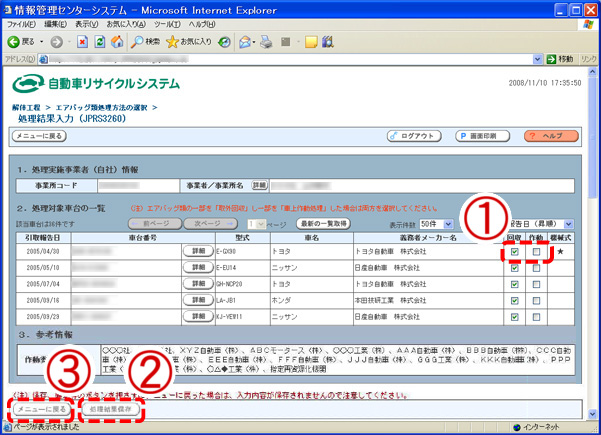The image size is (601, 435).
Task: Click the History/media toolbar icon
Action: pyautogui.click(x=224, y=42)
